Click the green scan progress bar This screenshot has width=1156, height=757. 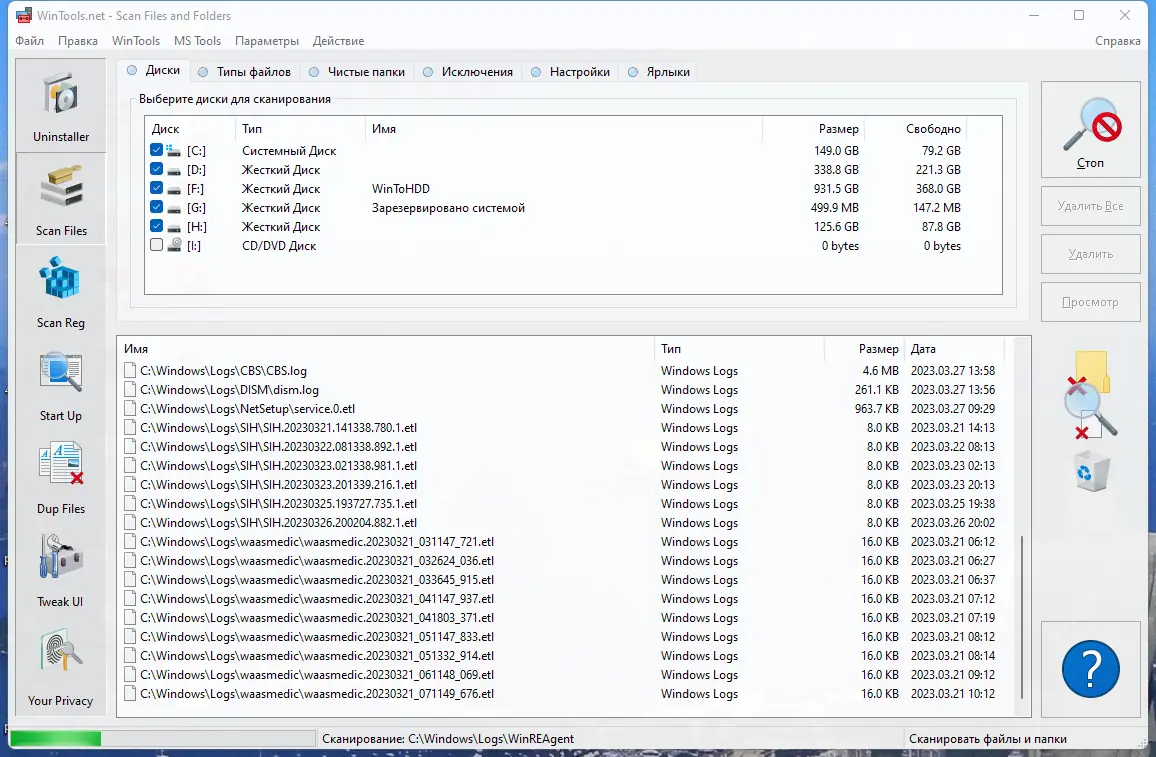pyautogui.click(x=56, y=739)
